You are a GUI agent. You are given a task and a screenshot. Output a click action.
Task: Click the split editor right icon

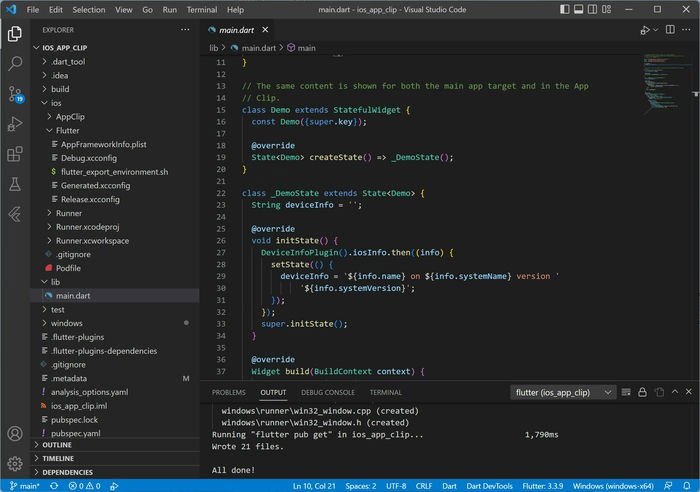(670, 29)
